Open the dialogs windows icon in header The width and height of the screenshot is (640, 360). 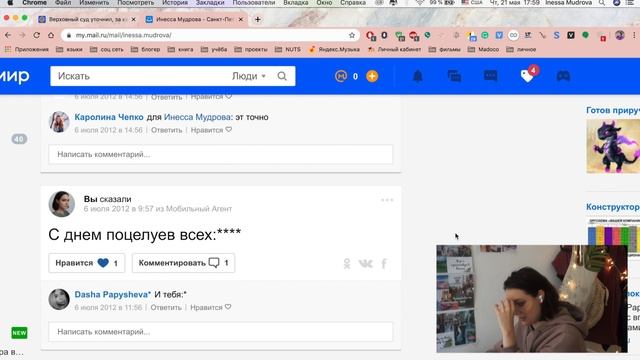coord(454,76)
